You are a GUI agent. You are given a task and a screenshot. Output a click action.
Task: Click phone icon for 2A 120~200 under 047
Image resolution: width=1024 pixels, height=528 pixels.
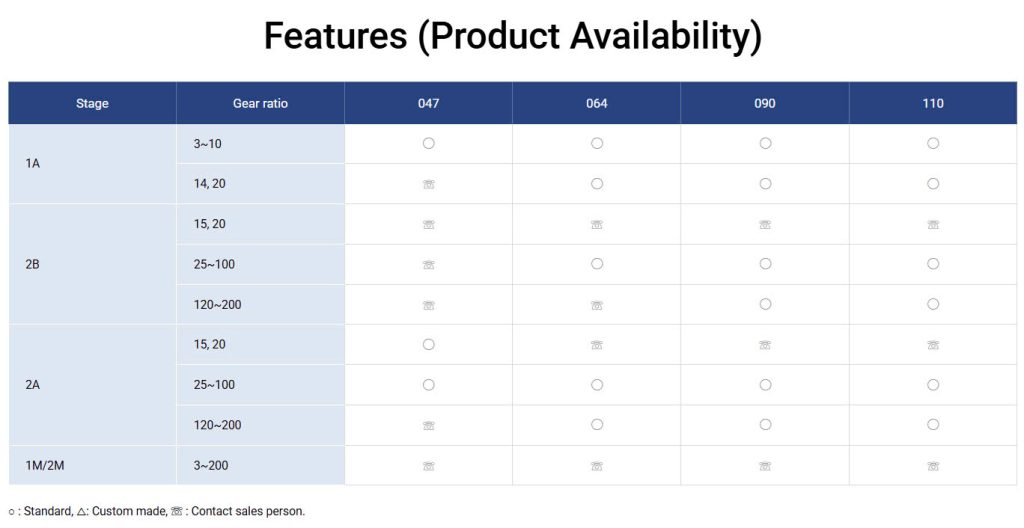[x=428, y=425]
